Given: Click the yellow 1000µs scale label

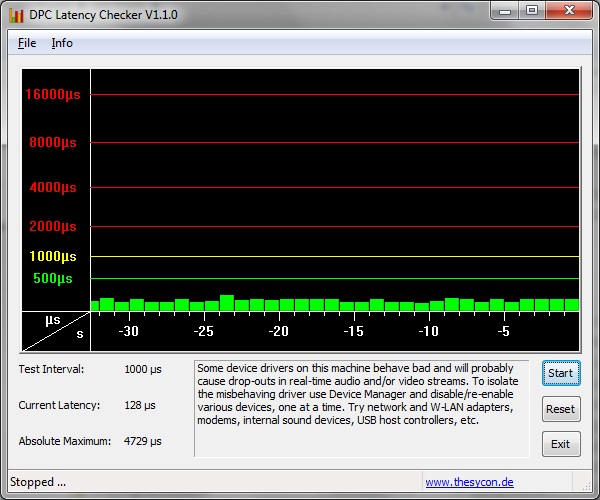Looking at the screenshot, I should coord(53,256).
